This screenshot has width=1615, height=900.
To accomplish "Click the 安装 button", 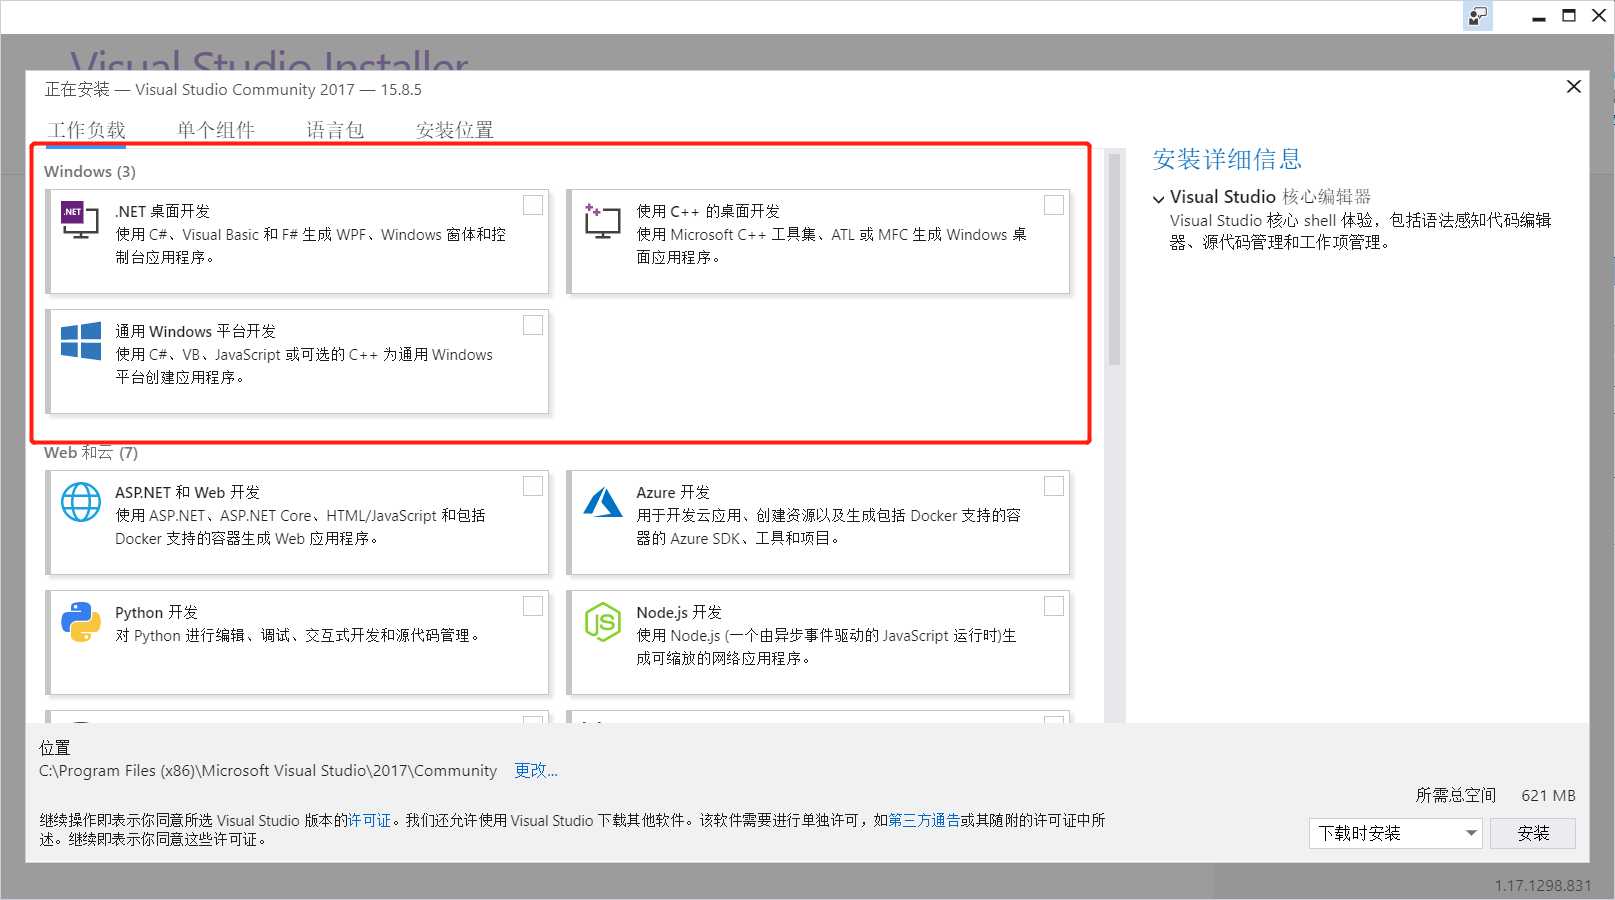I will click(x=1533, y=833).
